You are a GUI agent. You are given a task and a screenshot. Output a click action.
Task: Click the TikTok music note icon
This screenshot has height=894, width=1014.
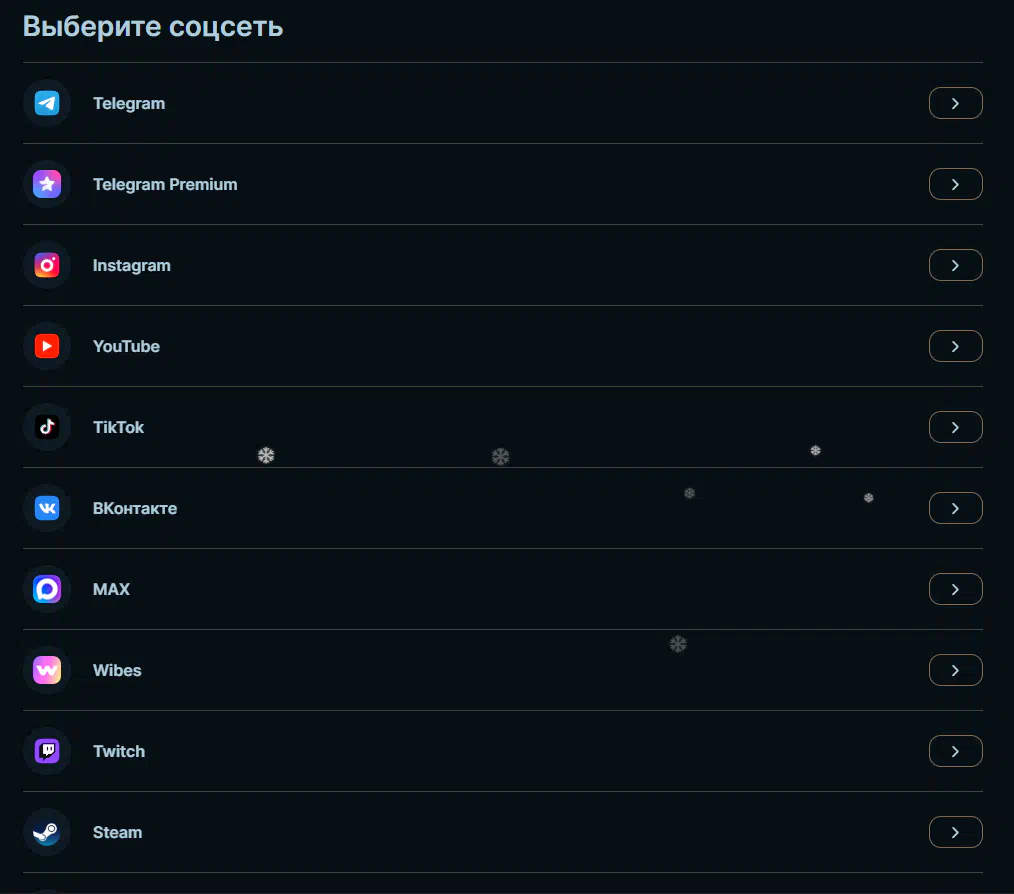[47, 427]
